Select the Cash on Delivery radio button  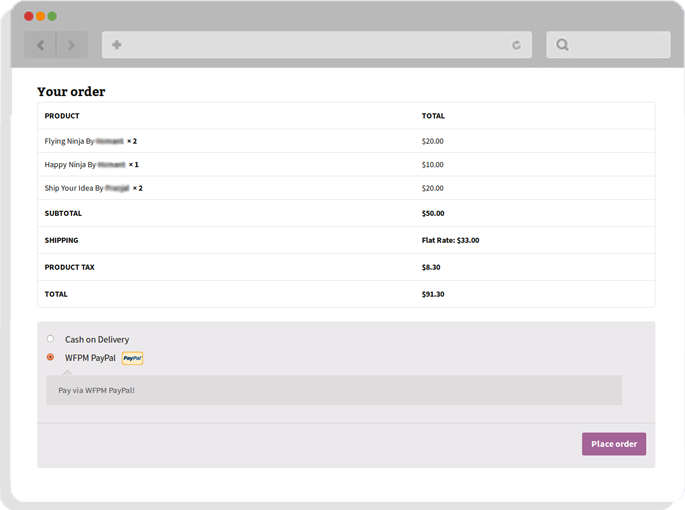click(x=50, y=339)
